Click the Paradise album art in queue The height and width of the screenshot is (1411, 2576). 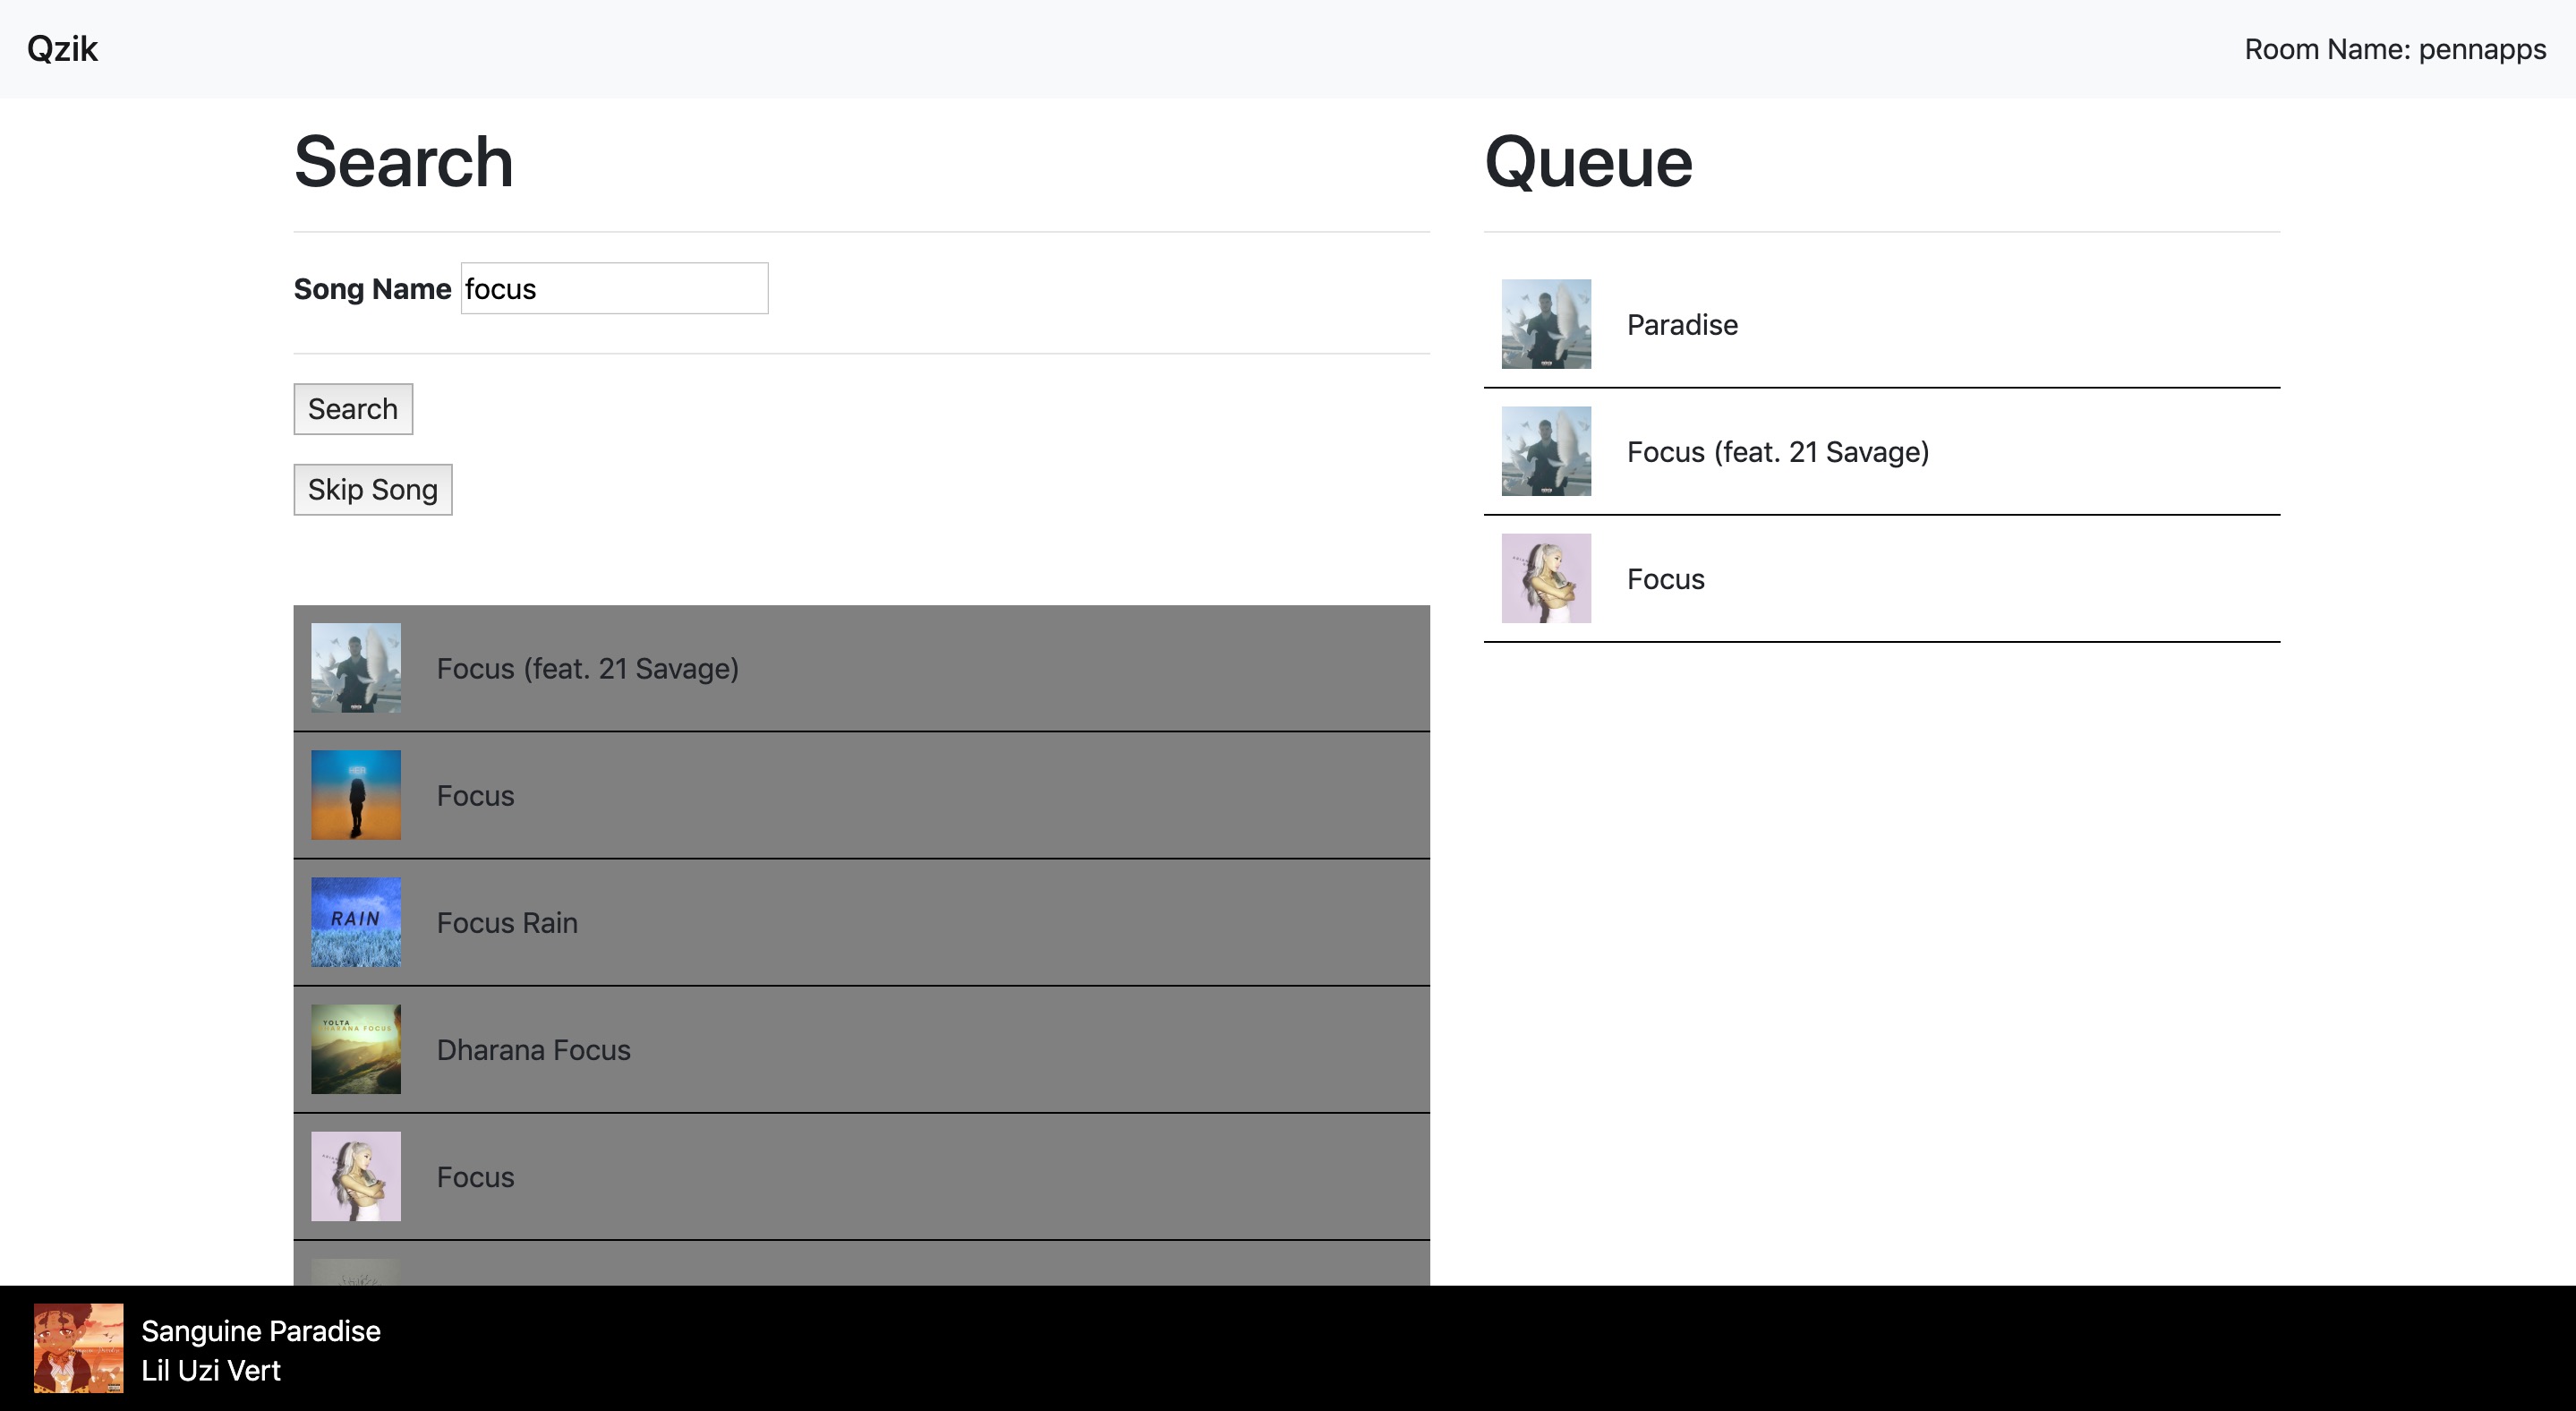pyautogui.click(x=1546, y=324)
